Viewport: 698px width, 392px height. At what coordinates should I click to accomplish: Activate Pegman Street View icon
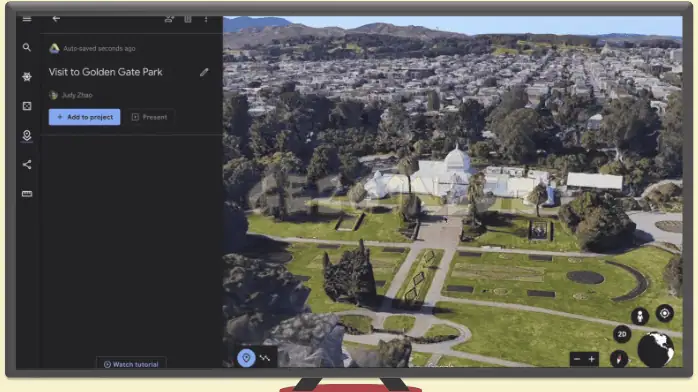(640, 316)
